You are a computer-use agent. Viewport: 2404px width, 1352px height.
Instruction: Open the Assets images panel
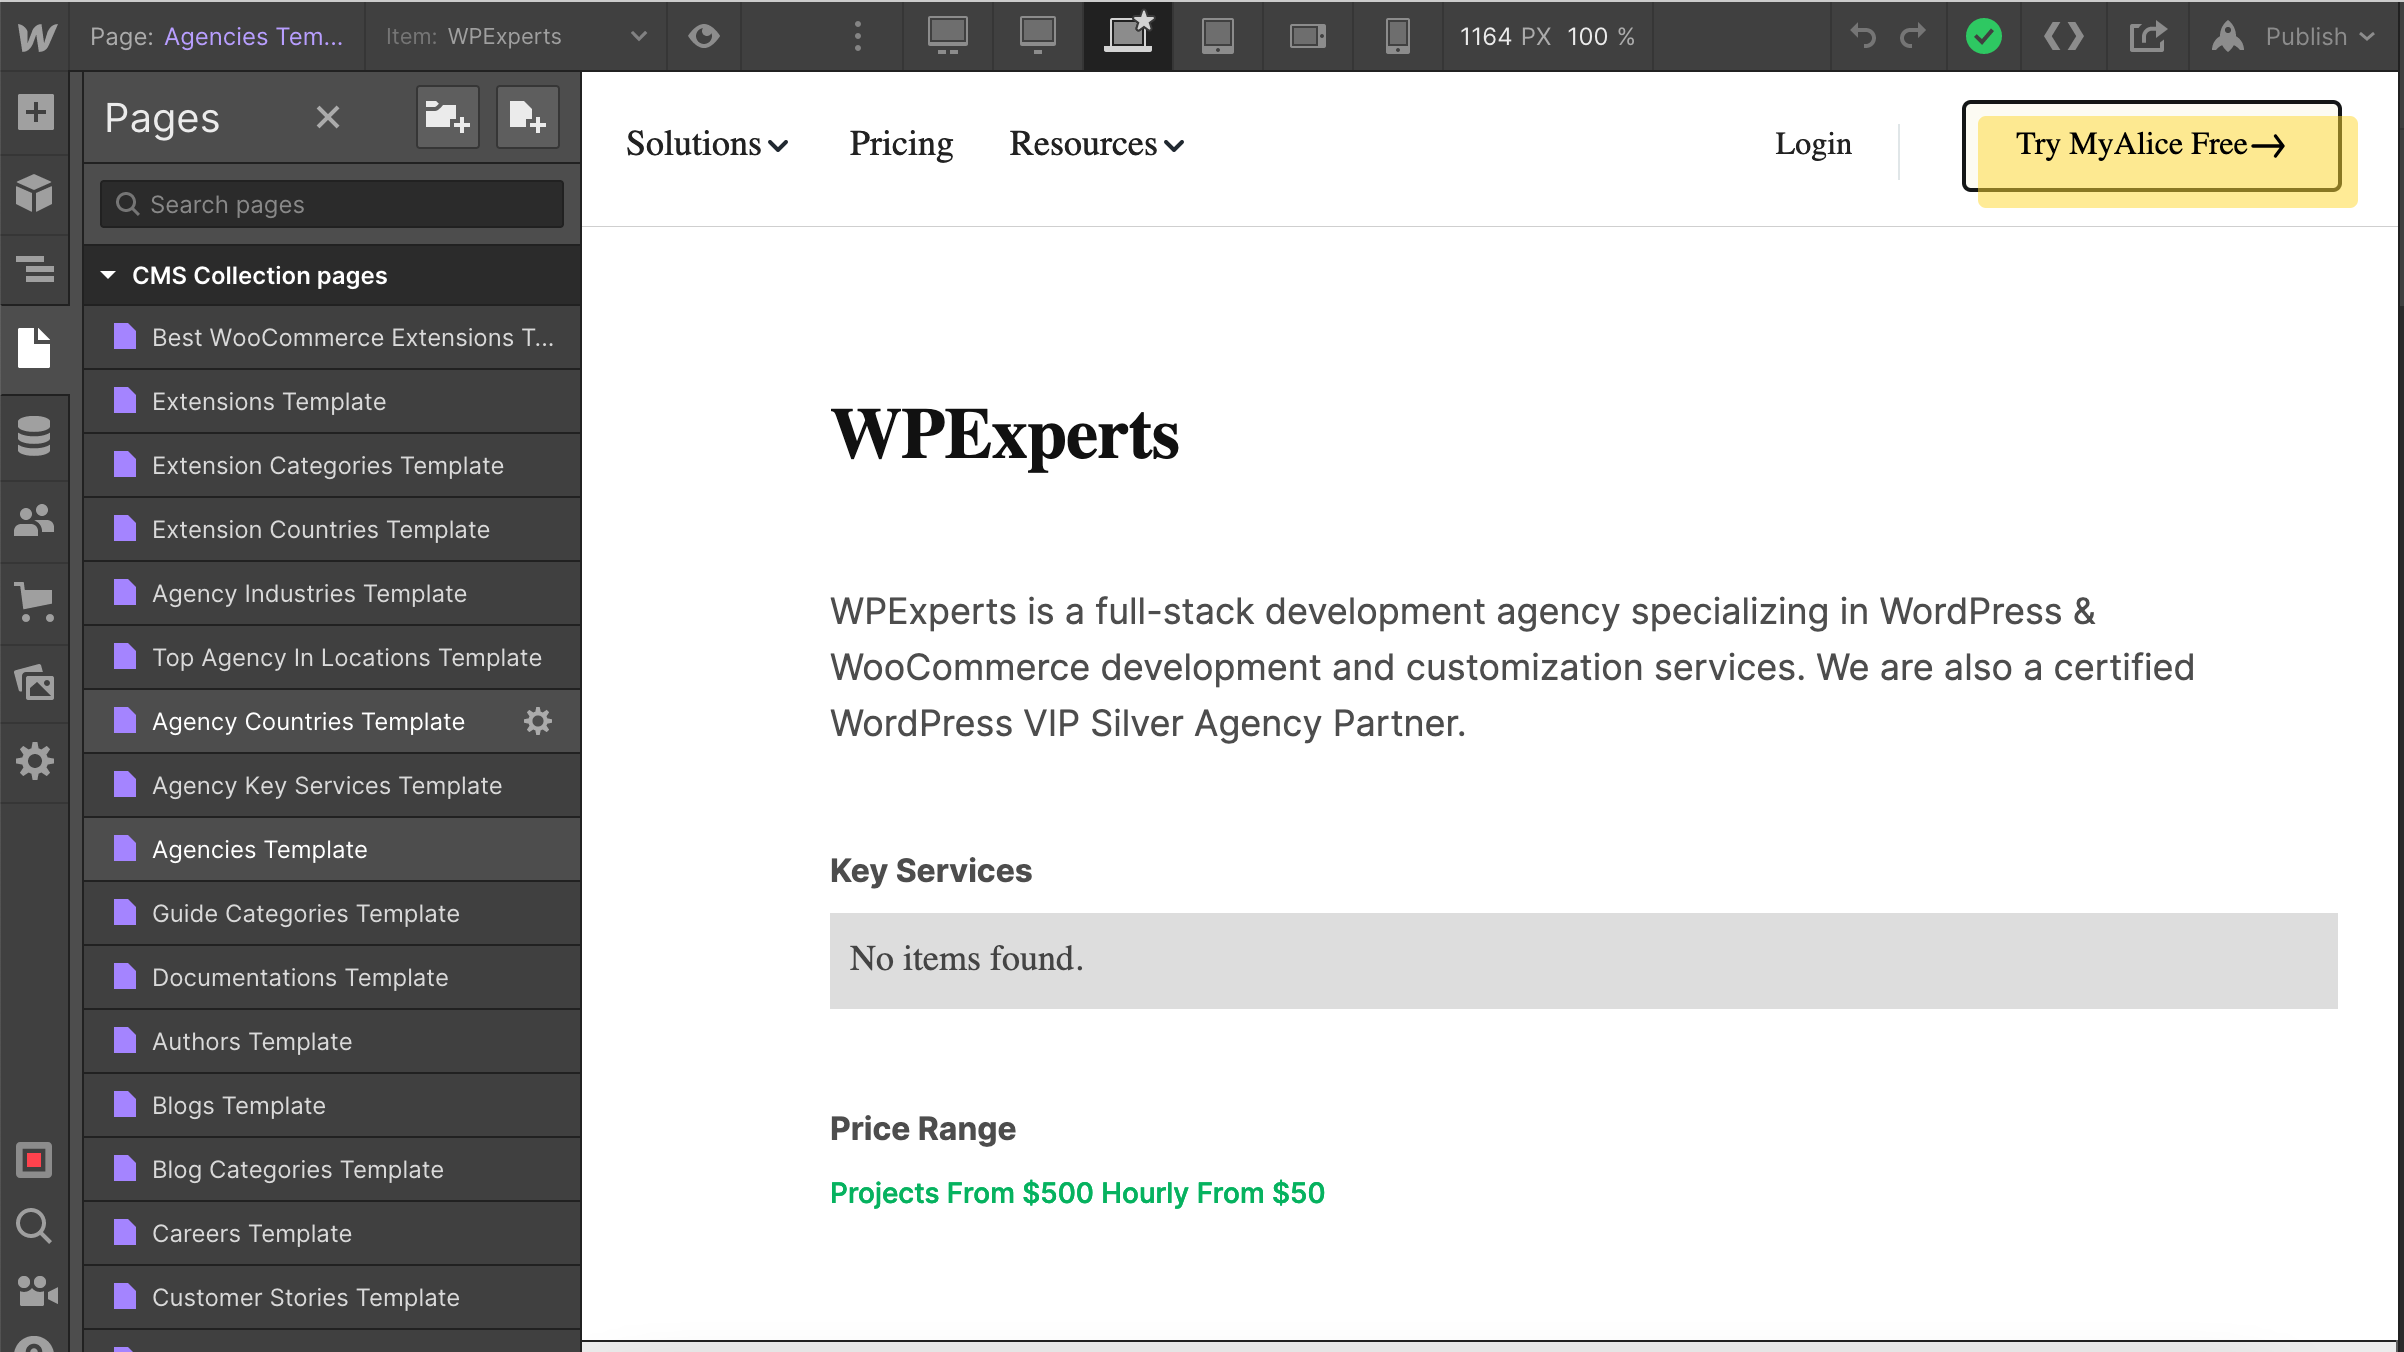(x=35, y=683)
